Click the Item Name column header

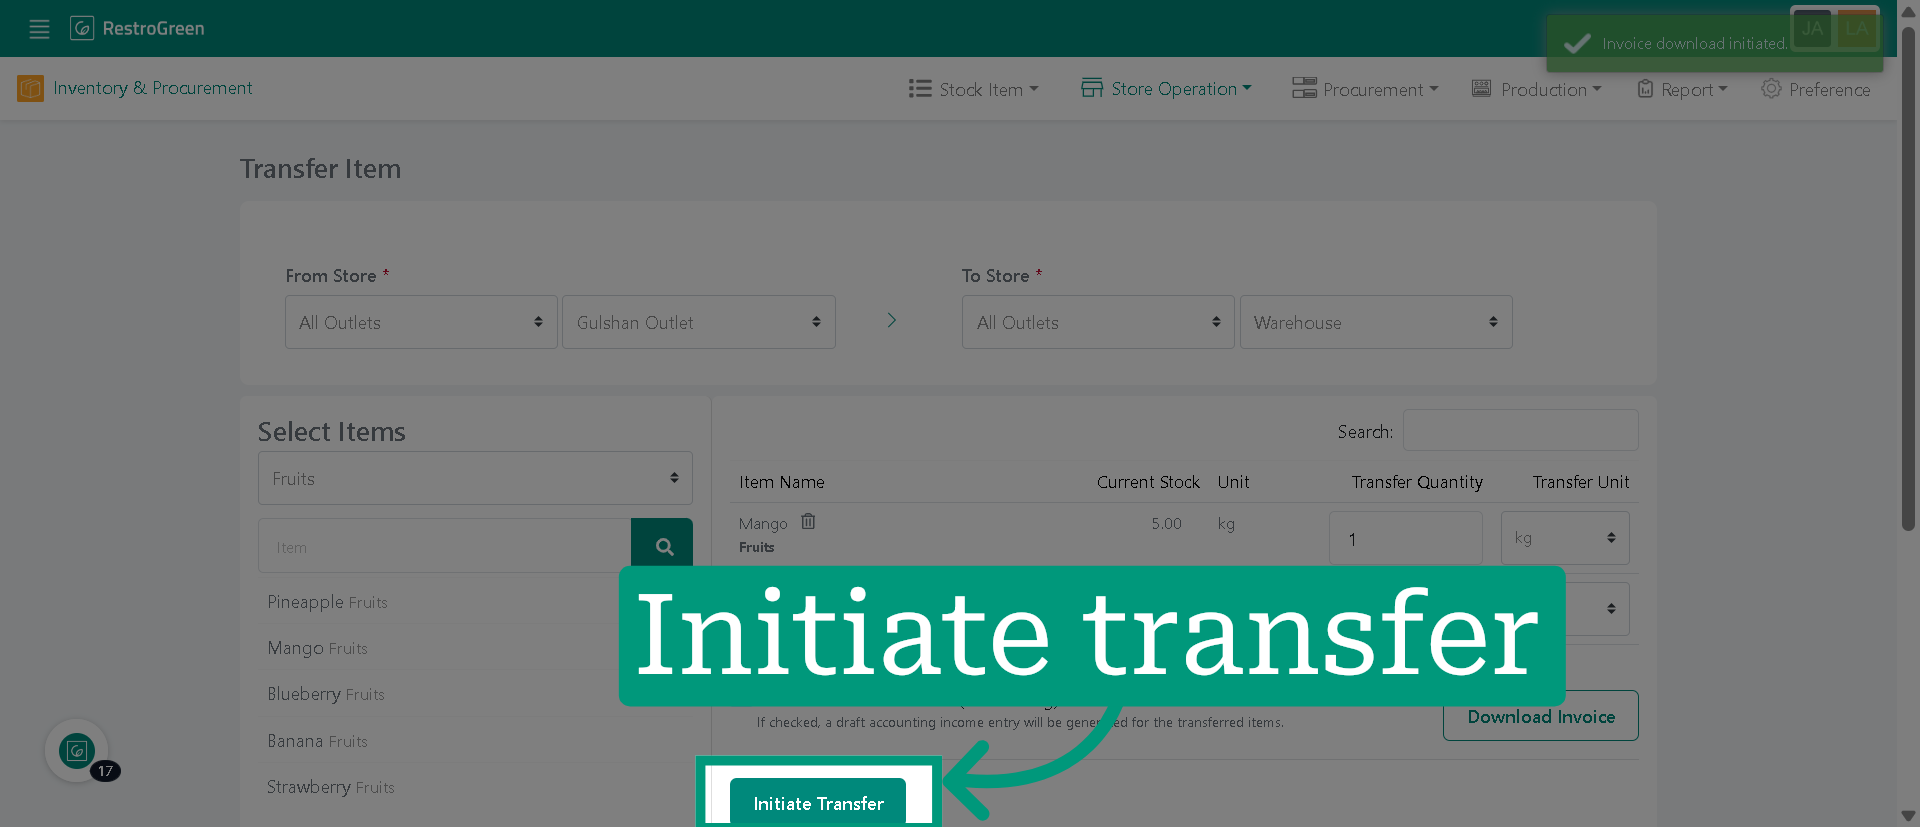781,482
